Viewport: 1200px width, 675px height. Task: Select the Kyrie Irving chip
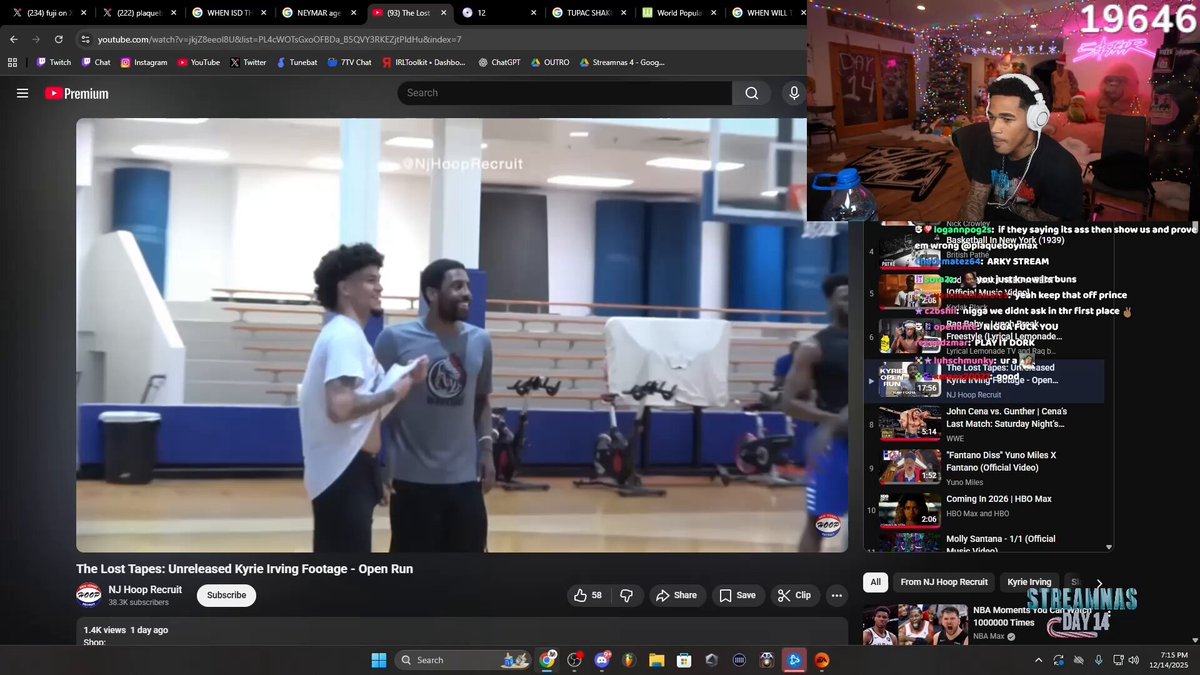[x=1029, y=582]
